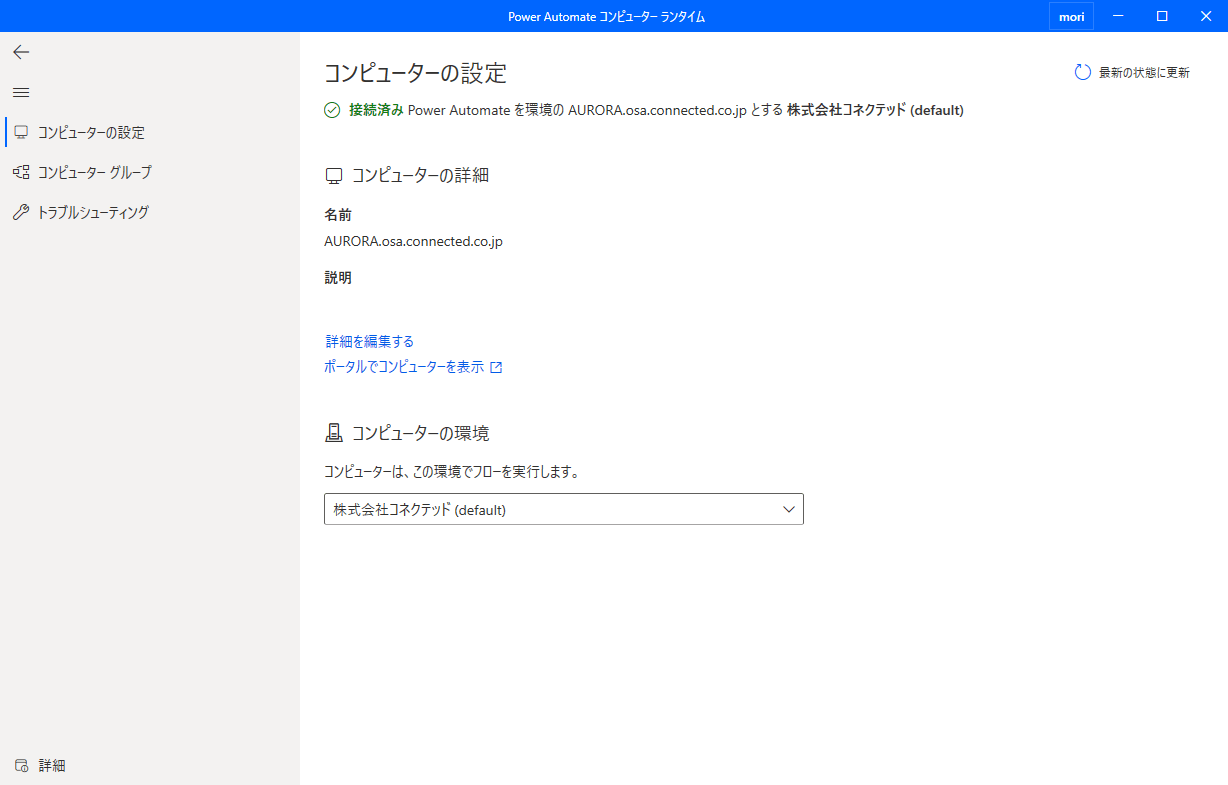This screenshot has width=1228, height=785.
Task: Click the green 接続済み checkmark status icon
Action: coord(332,110)
